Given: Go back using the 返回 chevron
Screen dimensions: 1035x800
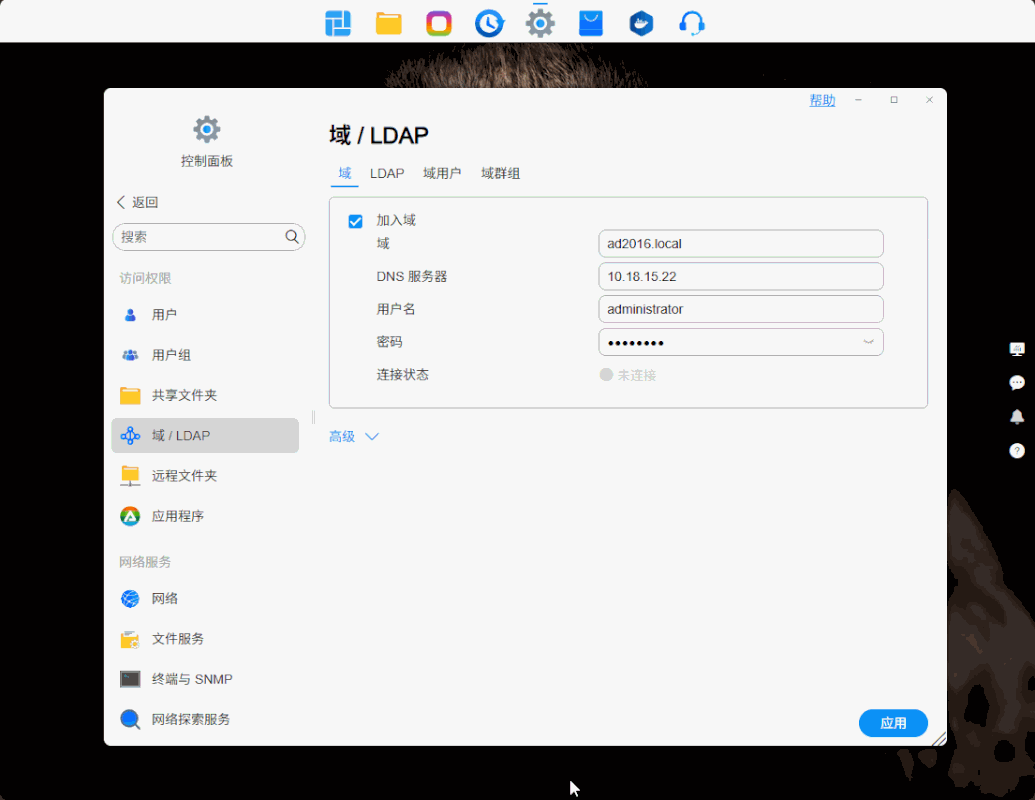Looking at the screenshot, I should click(121, 202).
